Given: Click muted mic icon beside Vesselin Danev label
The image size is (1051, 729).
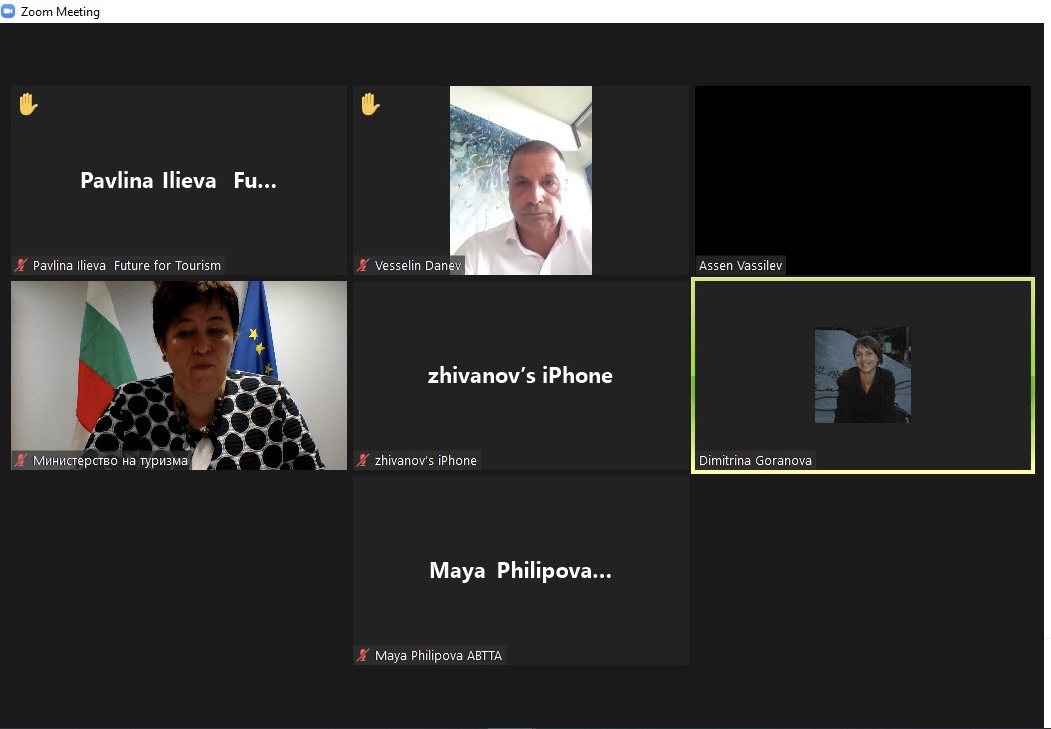Looking at the screenshot, I should (x=363, y=266).
